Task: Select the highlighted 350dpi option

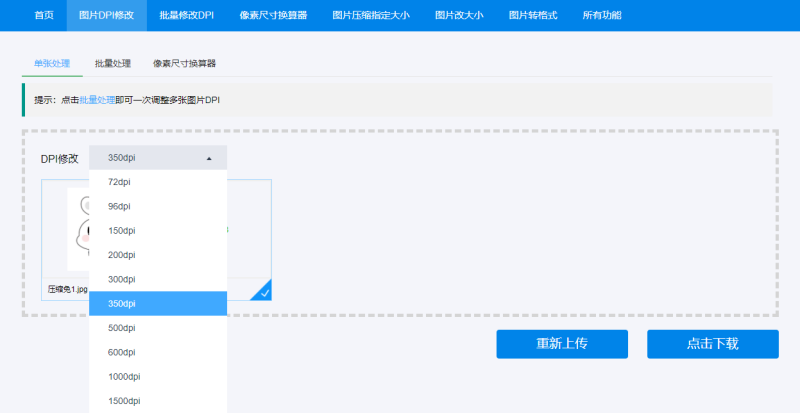Action: pyautogui.click(x=158, y=304)
